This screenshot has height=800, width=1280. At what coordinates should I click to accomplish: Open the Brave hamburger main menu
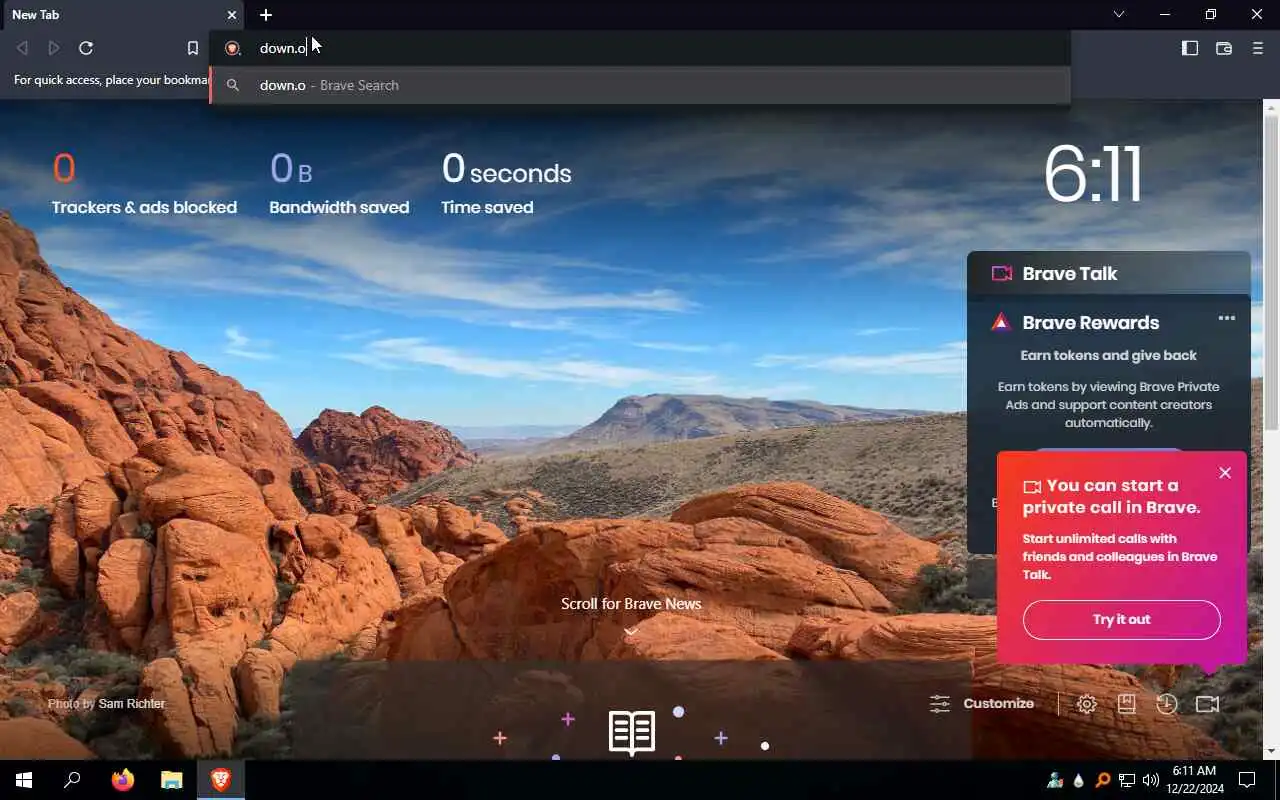pos(1258,48)
